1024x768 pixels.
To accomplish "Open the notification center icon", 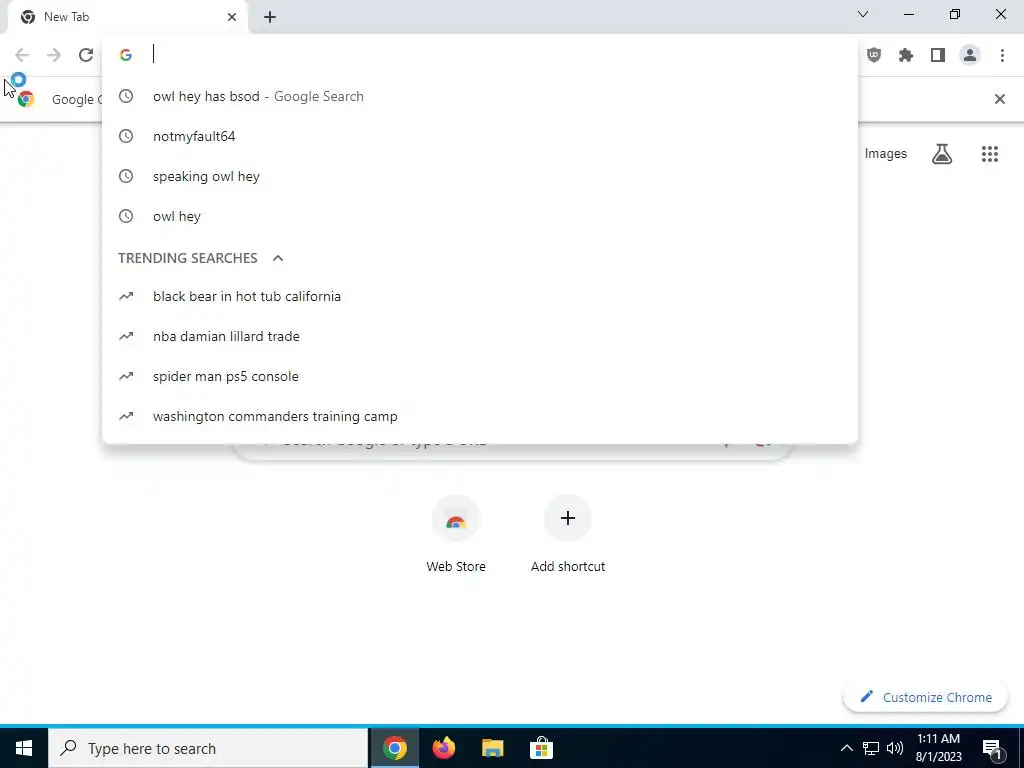I will point(992,749).
